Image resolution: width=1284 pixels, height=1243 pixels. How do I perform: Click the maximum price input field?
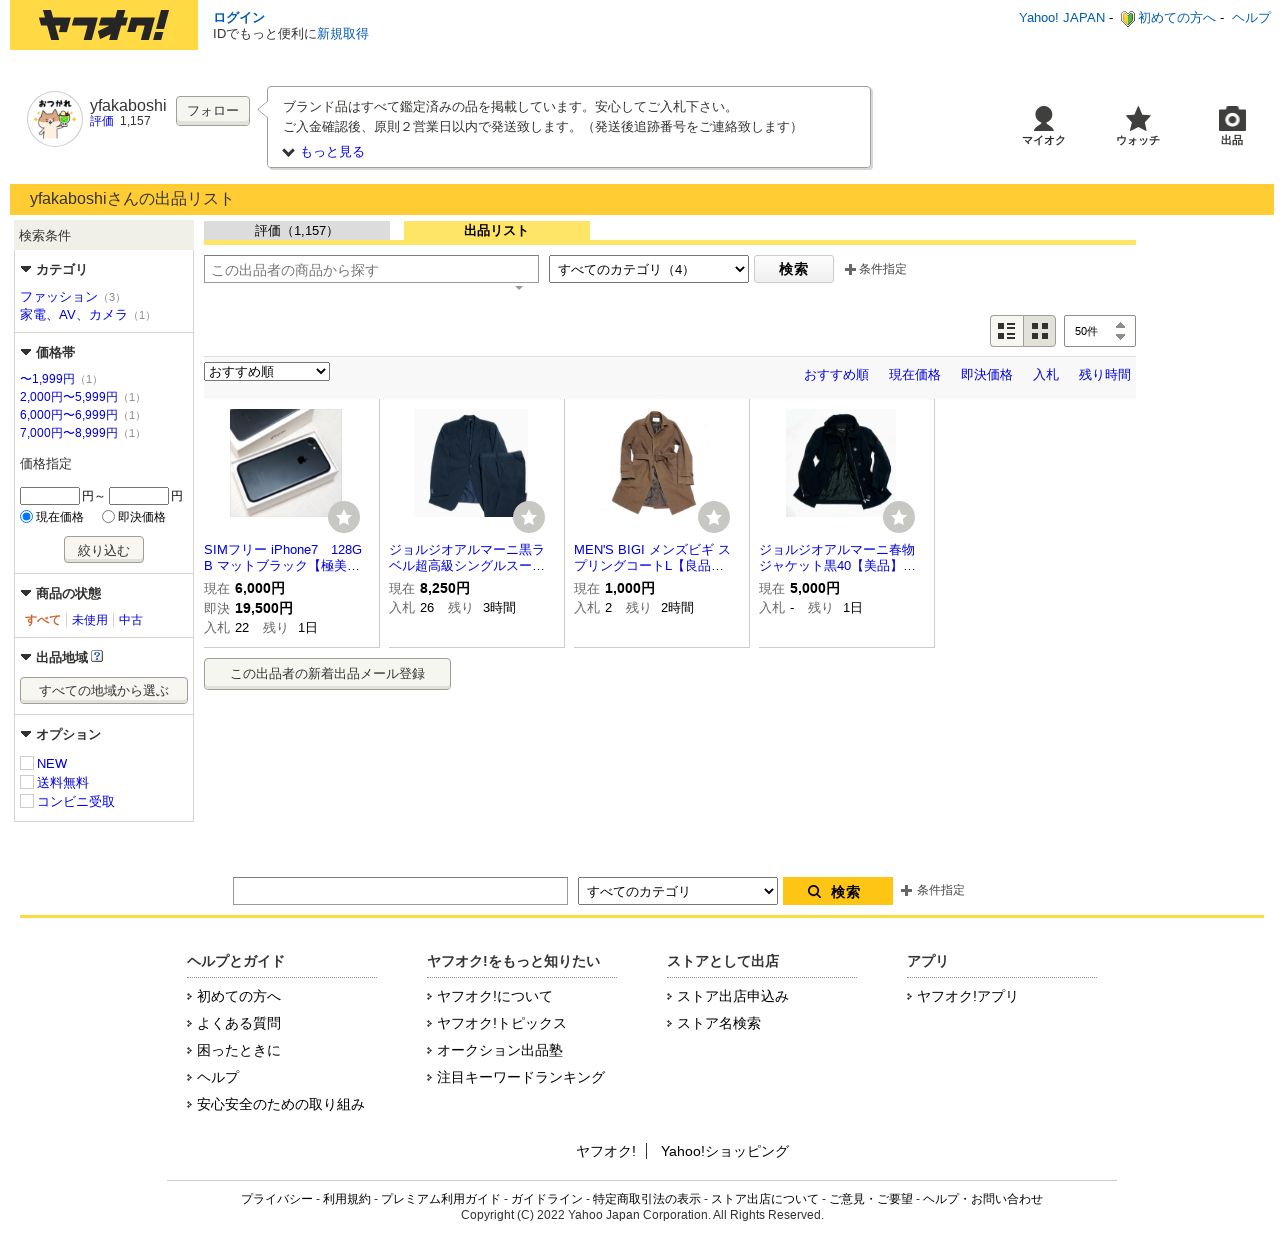point(139,496)
